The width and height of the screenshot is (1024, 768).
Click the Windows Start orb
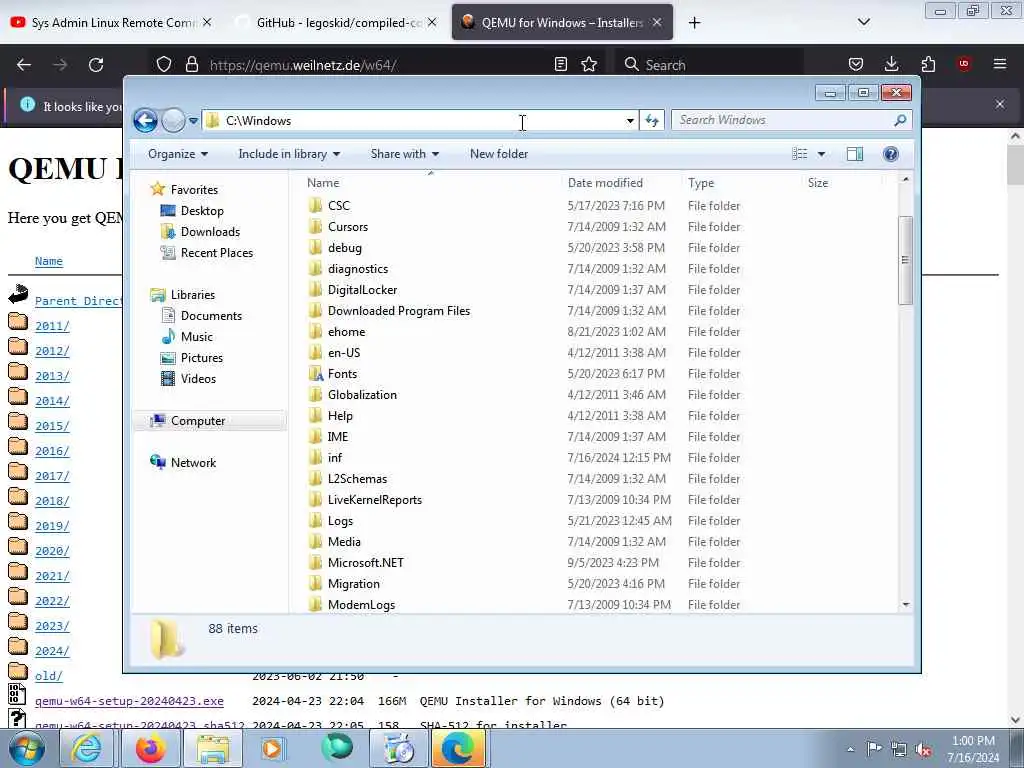pyautogui.click(x=27, y=748)
